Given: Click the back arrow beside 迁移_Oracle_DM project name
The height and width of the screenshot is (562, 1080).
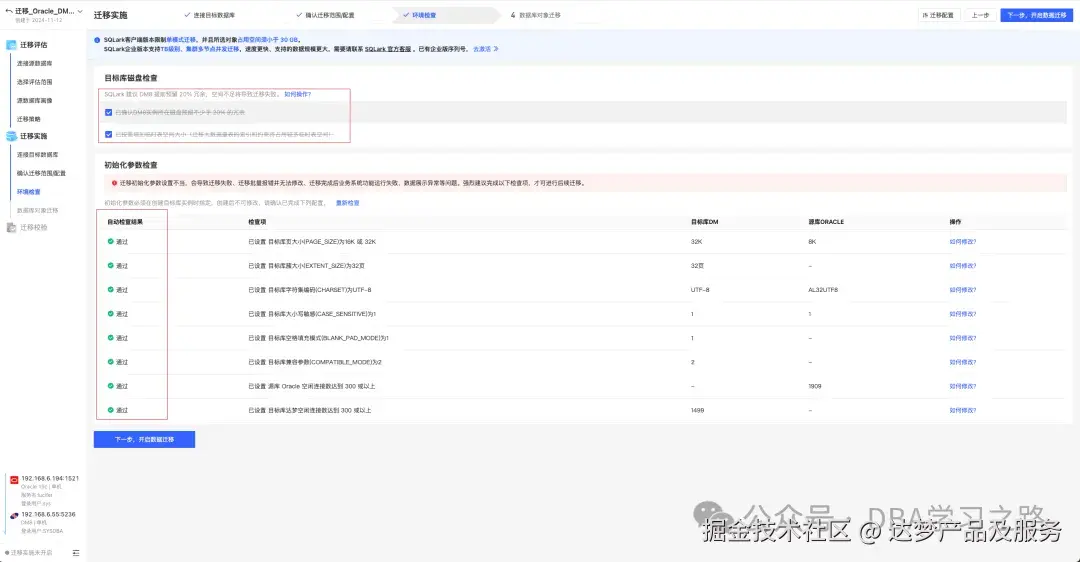Looking at the screenshot, I should tap(8, 11).
